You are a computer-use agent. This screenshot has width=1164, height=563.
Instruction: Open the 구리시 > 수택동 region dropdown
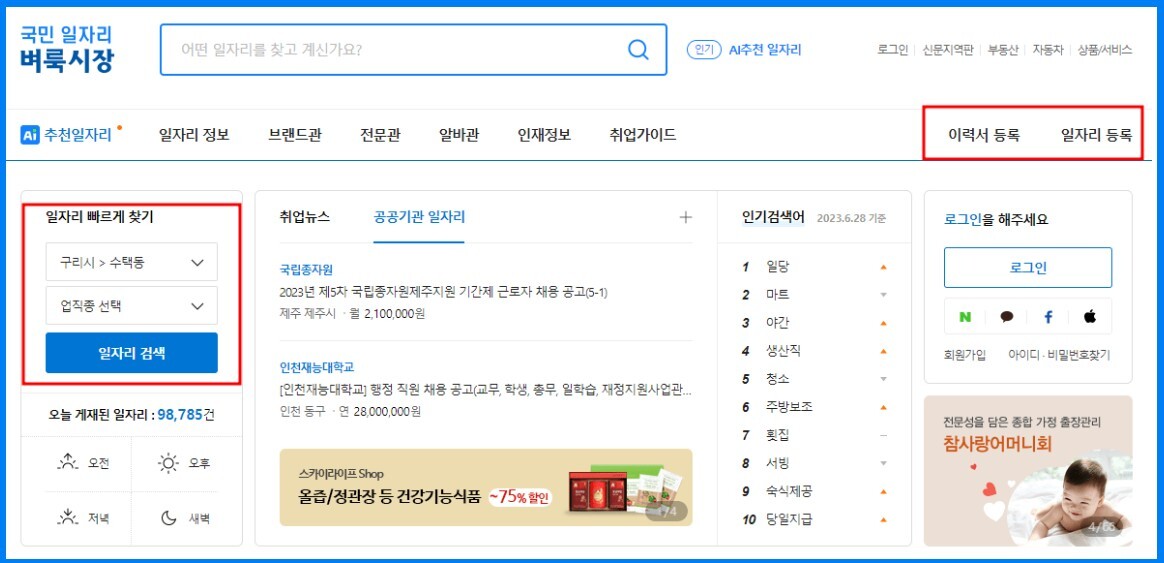(131, 261)
